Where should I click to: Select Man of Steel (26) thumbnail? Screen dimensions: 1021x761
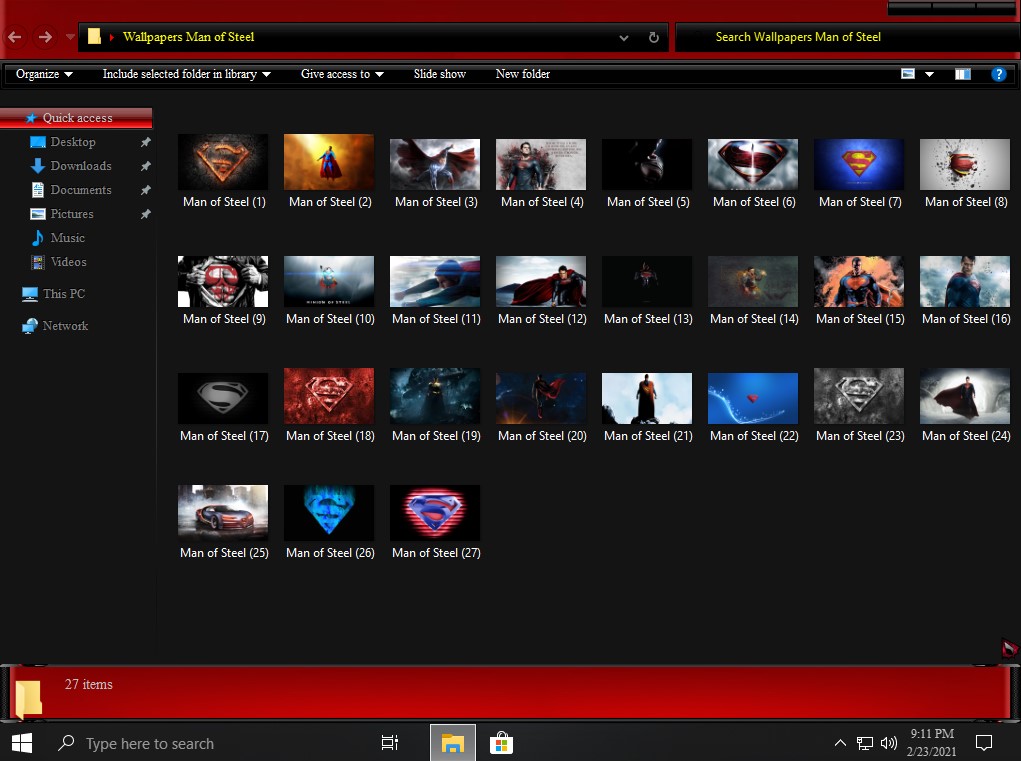[329, 513]
